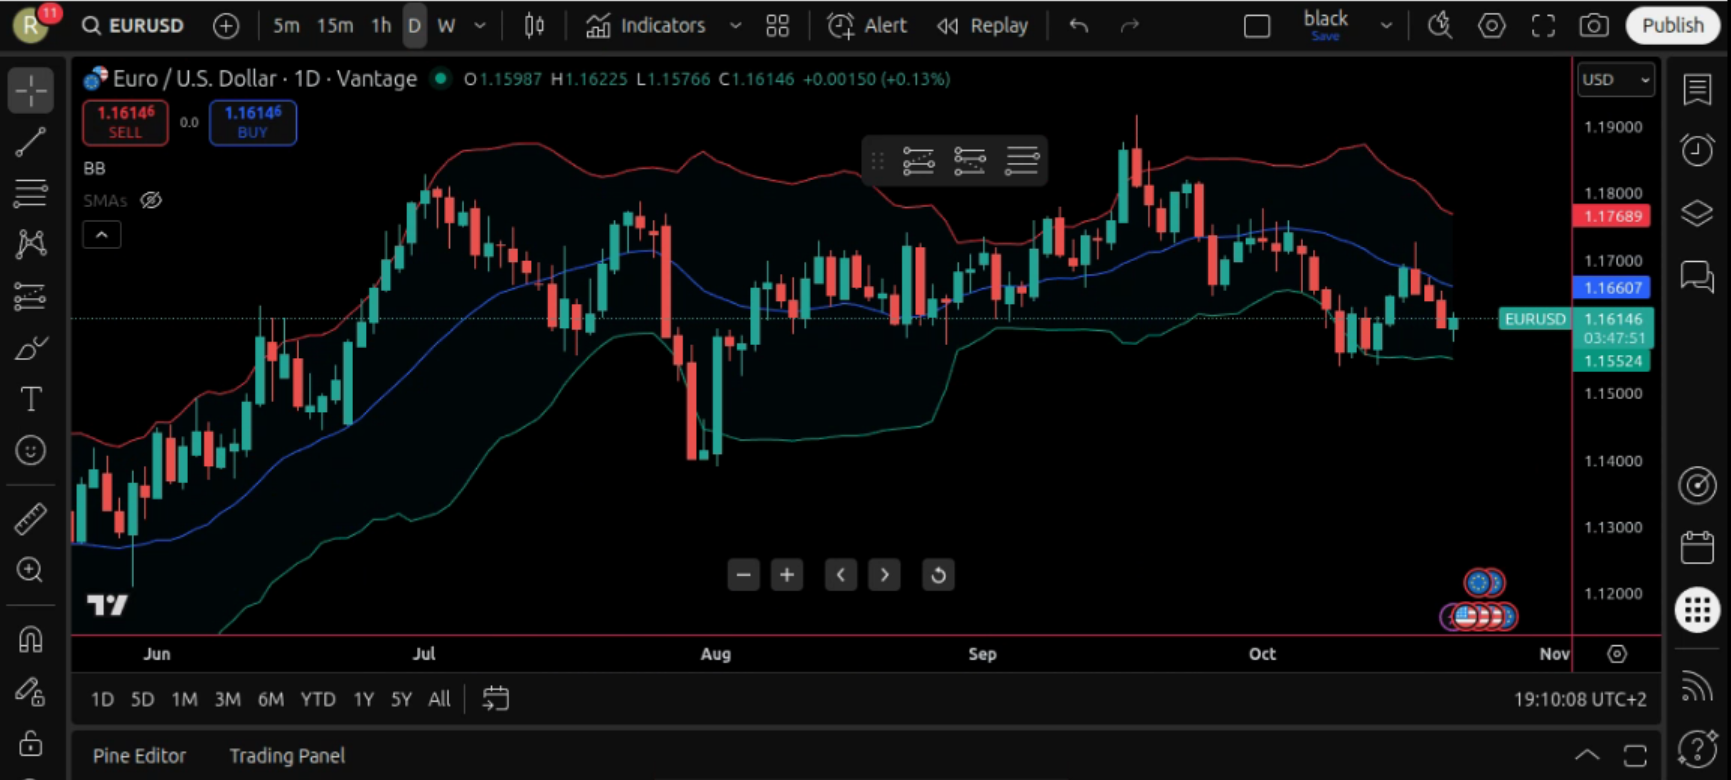Screen dimensions: 1731x780
Task: Create an Alert
Action: [867, 26]
